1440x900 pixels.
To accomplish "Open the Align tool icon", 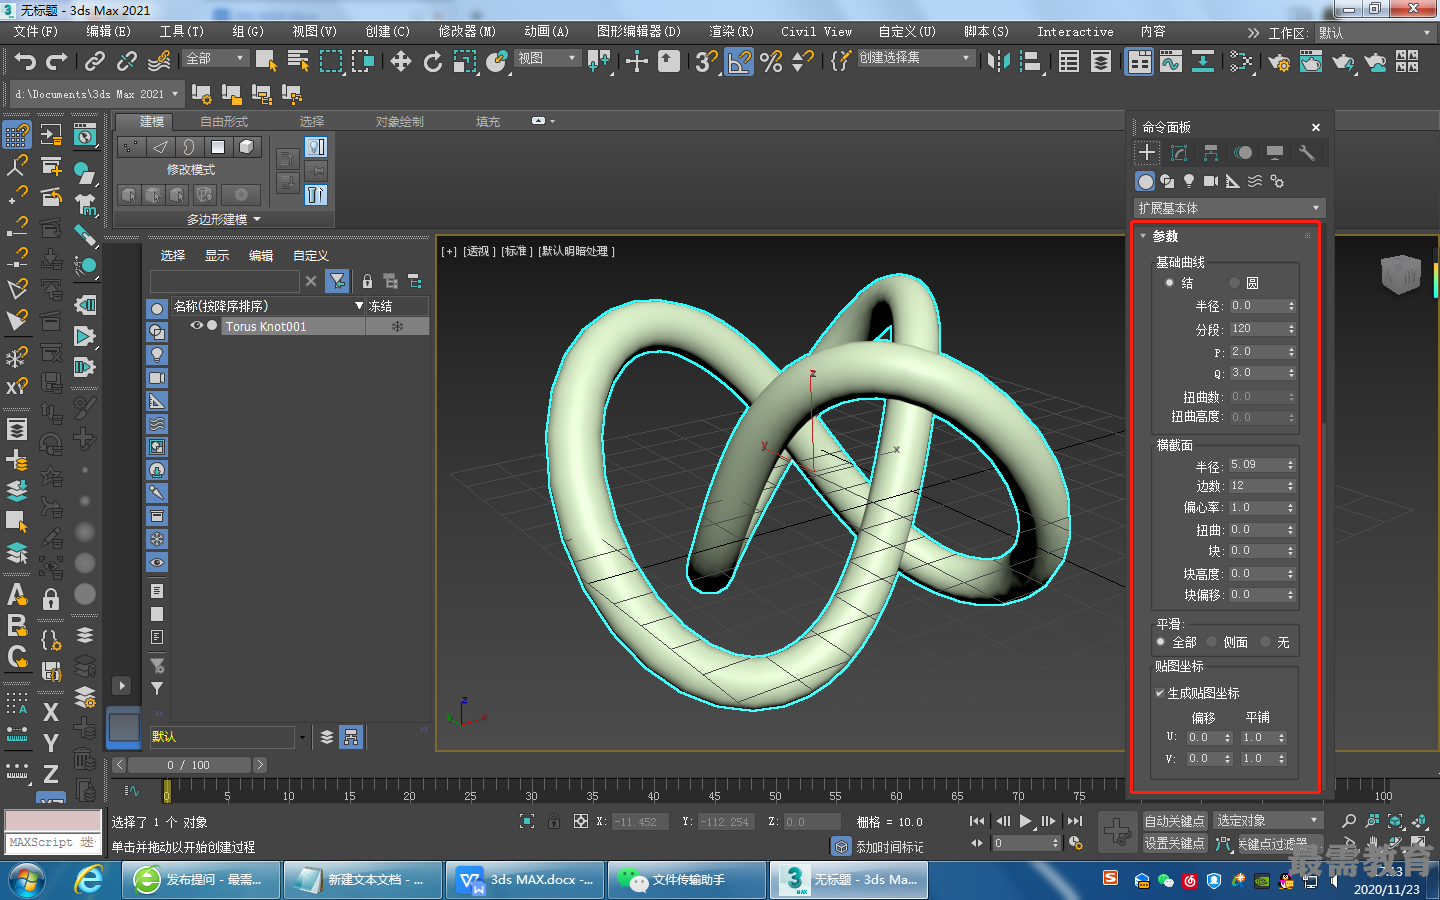I will tap(1031, 62).
